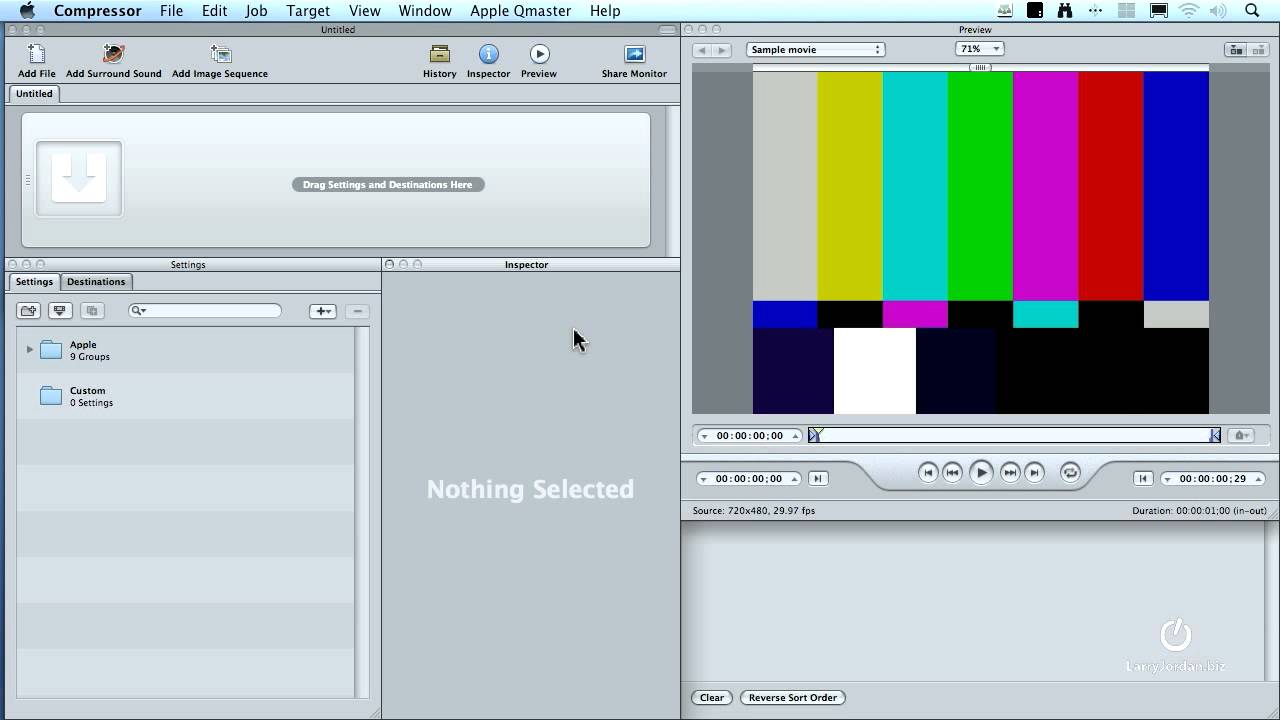1280x720 pixels.
Task: Click the Out point timecode 00:00:00;29
Action: point(1213,479)
